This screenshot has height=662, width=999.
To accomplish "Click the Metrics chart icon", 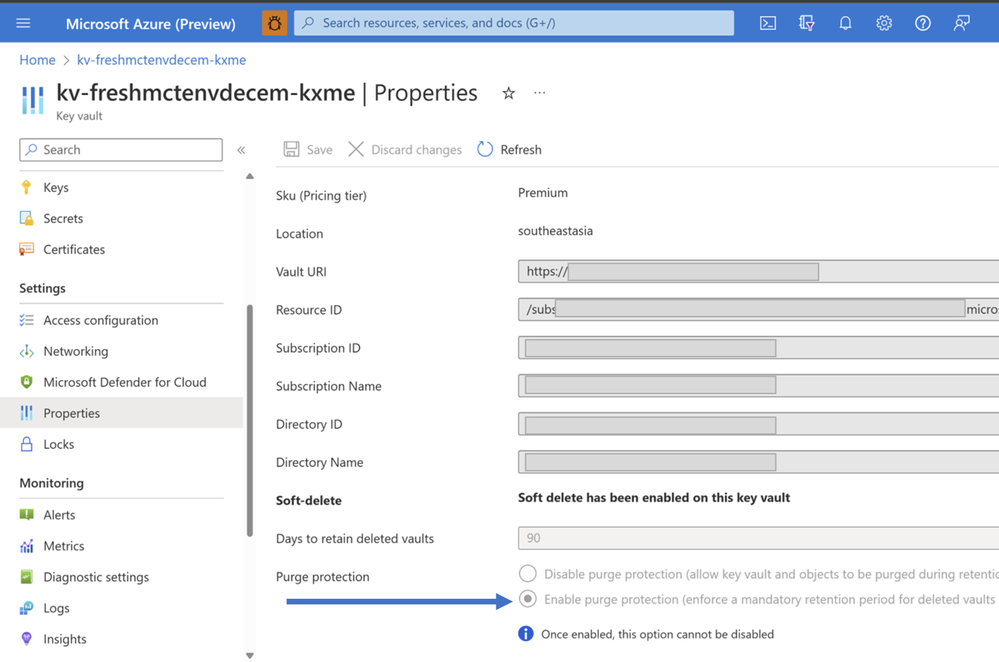I will pos(26,546).
